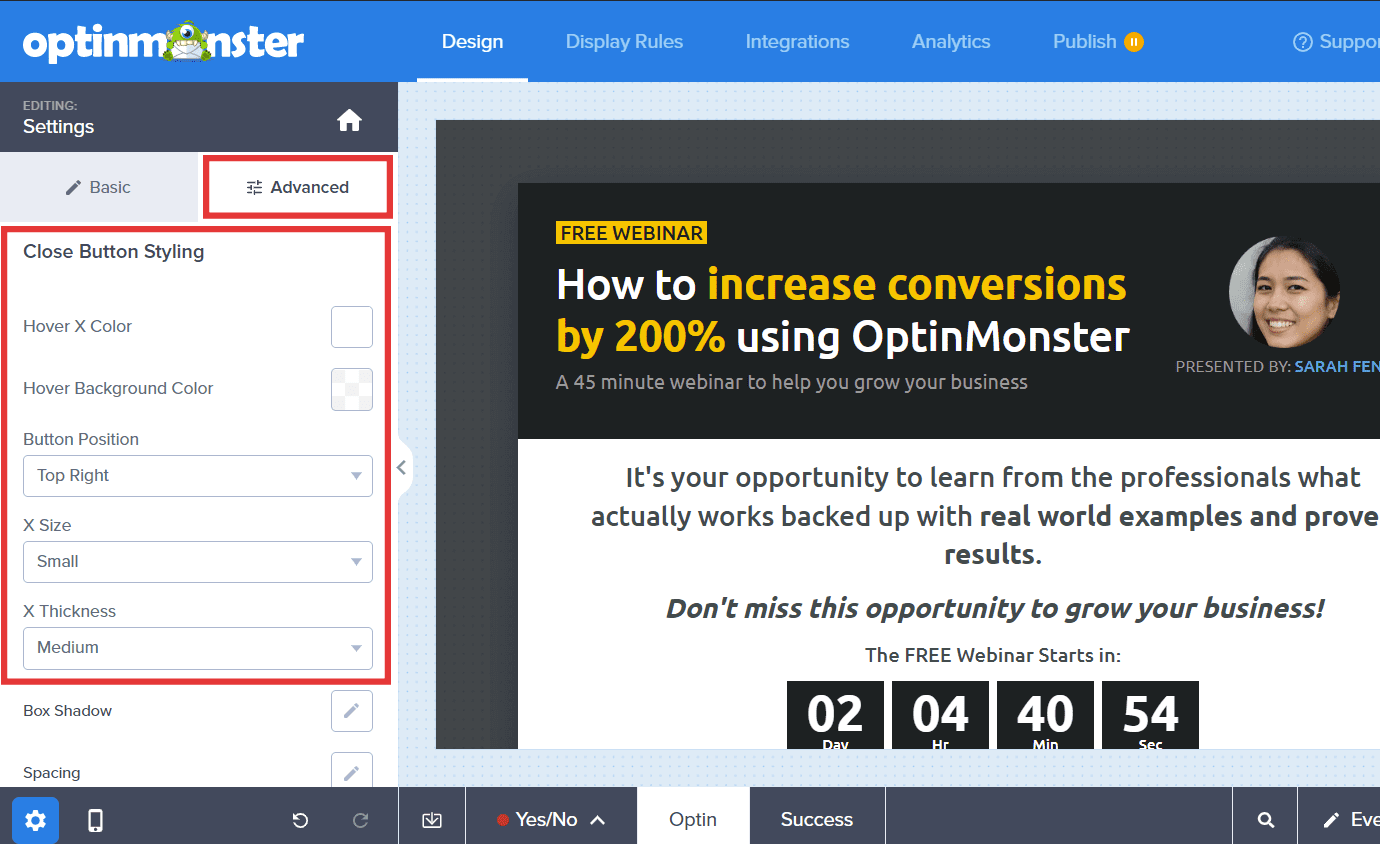Open the Analytics section
This screenshot has height=844, width=1380.
[x=950, y=42]
